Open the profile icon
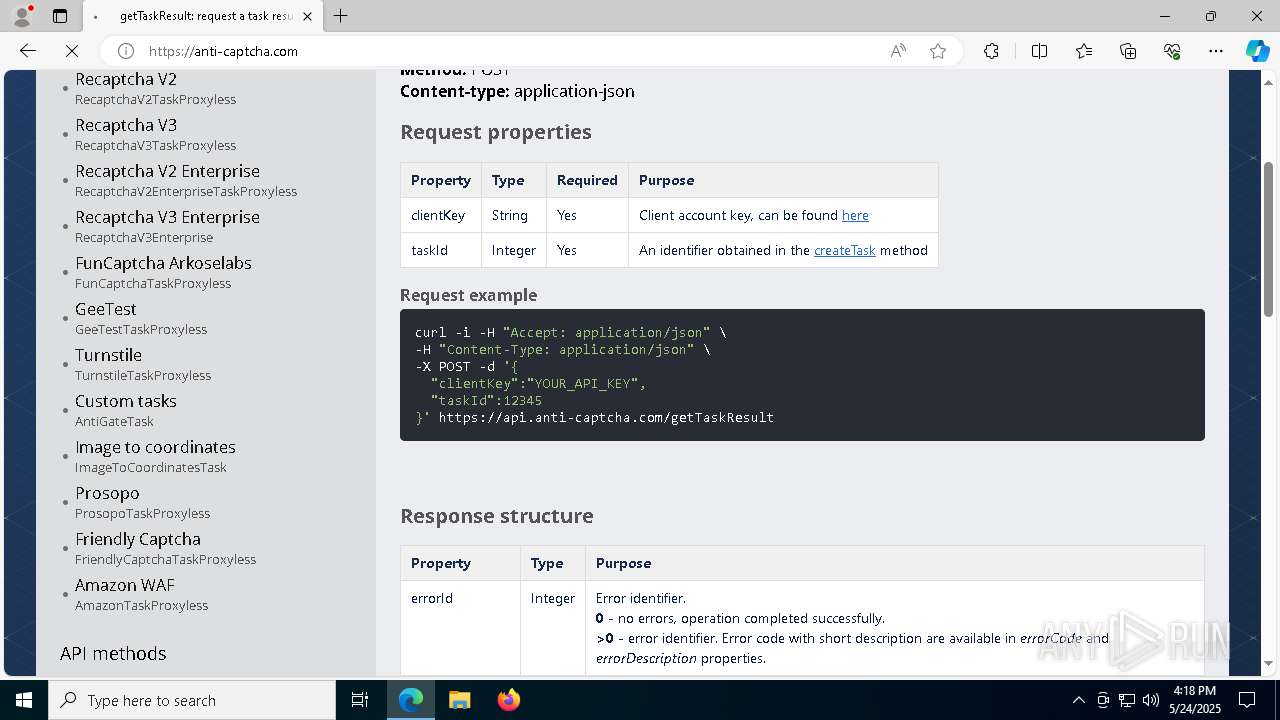Image resolution: width=1280 pixels, height=720 pixels. [x=22, y=16]
